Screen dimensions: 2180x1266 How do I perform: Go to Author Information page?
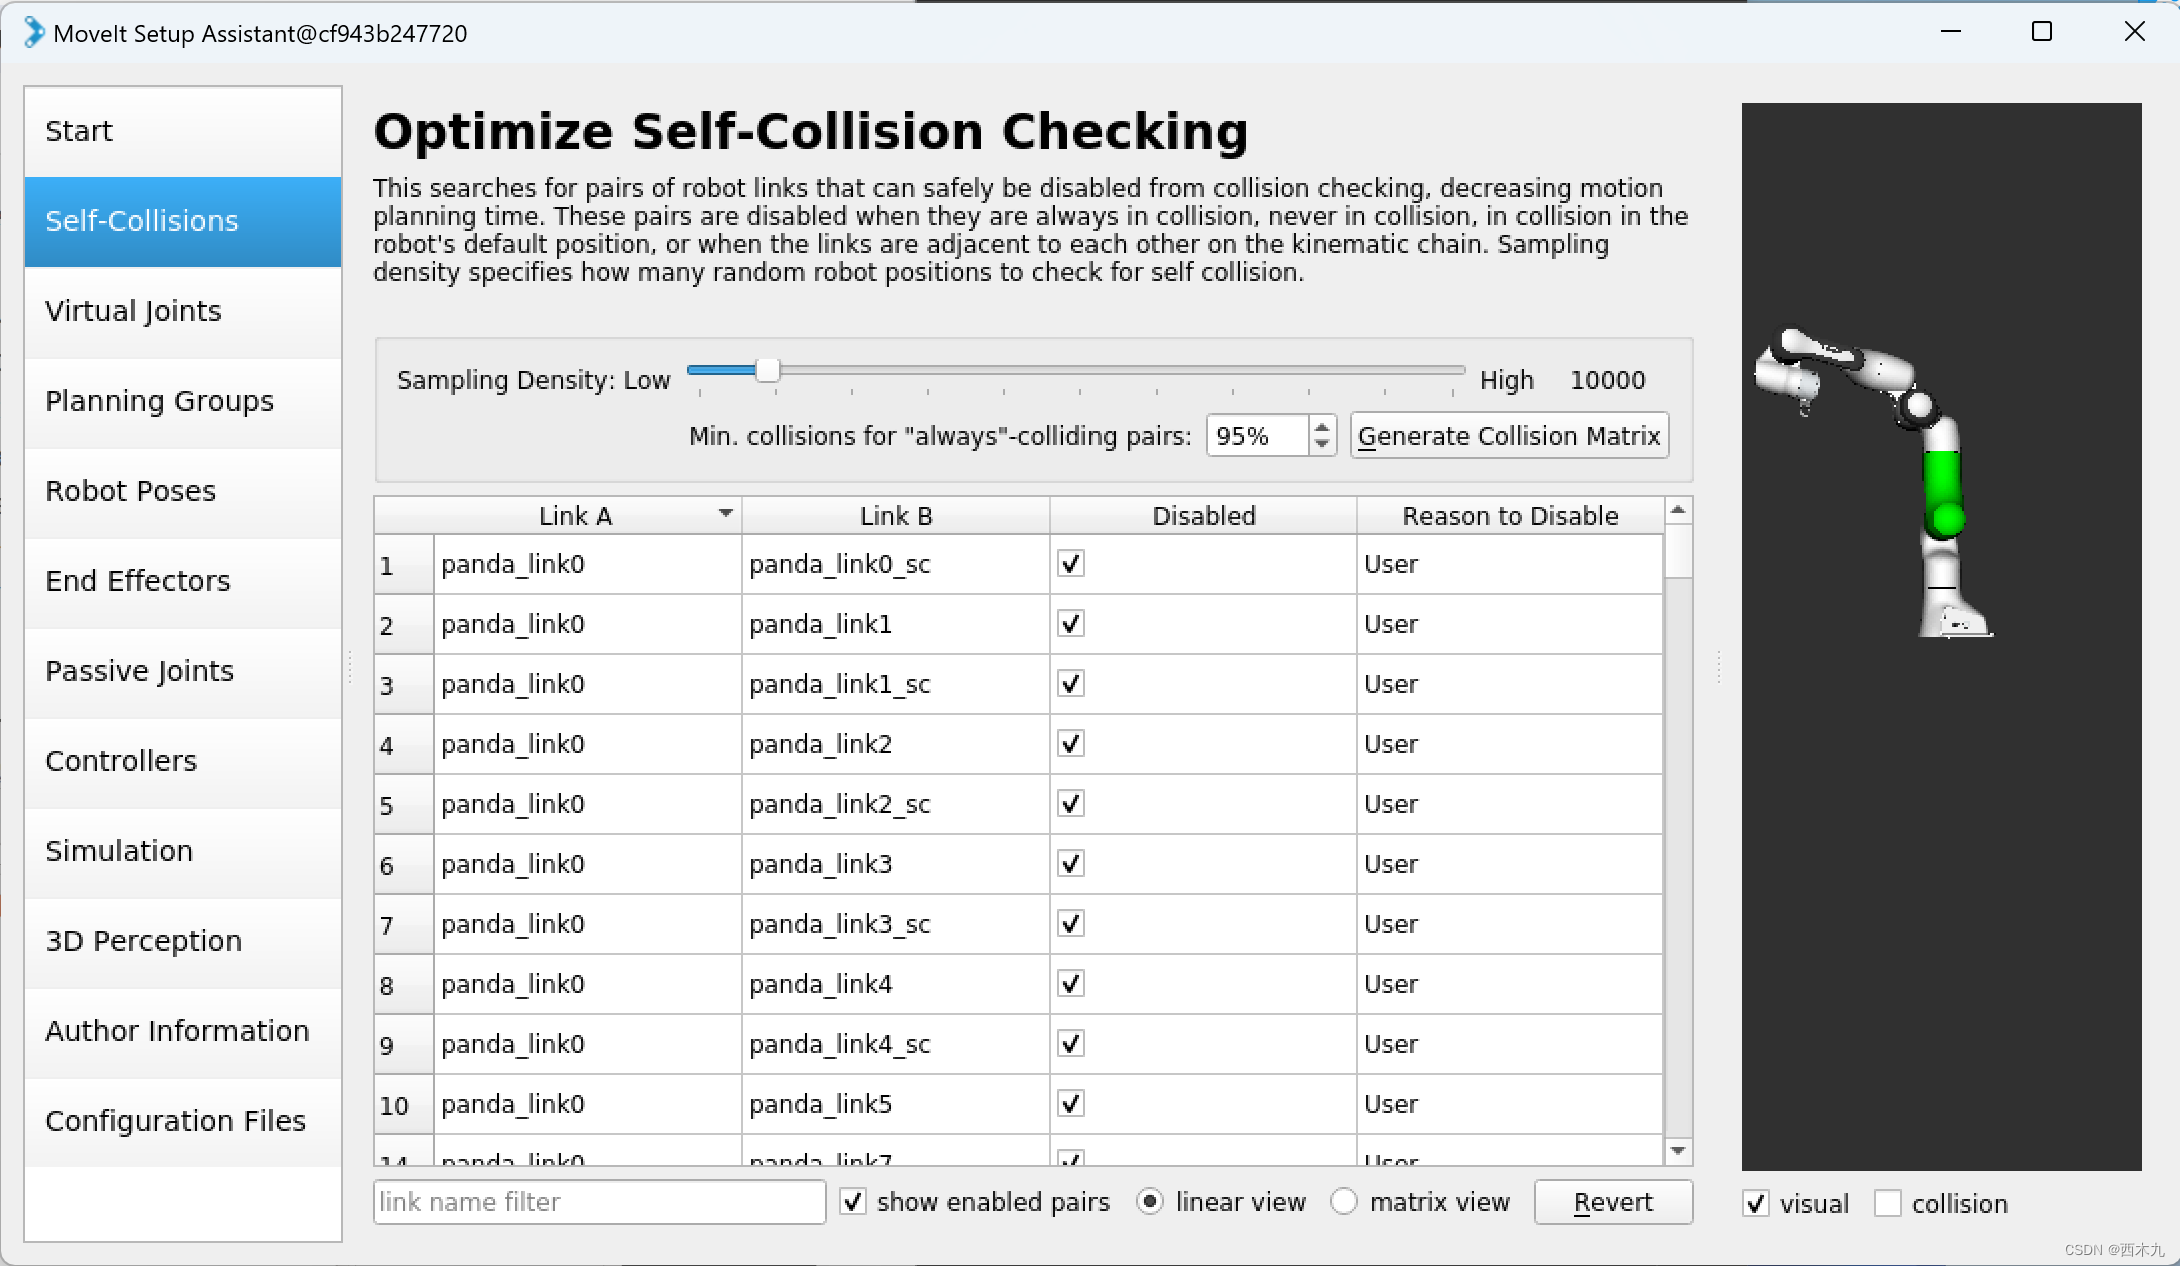point(183,1032)
